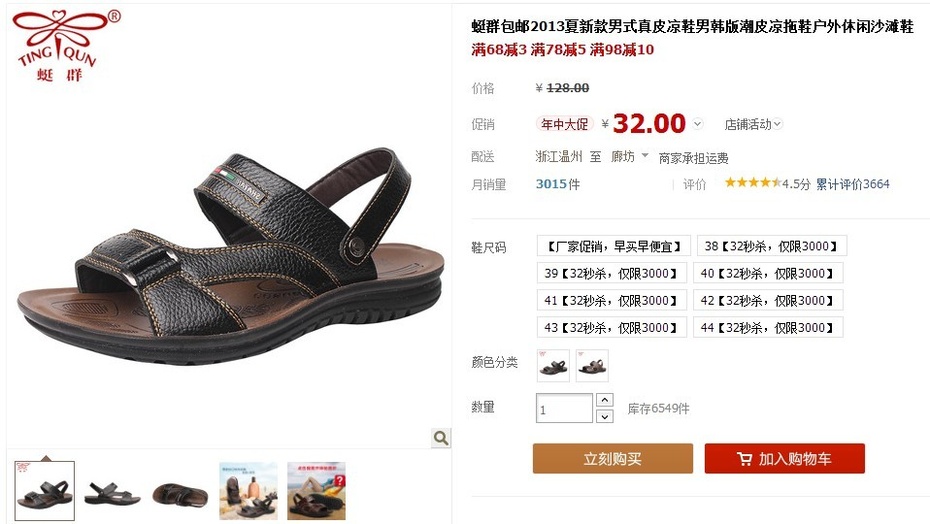
Task: Expand the 店铺活动 dropdown
Action: 753,124
